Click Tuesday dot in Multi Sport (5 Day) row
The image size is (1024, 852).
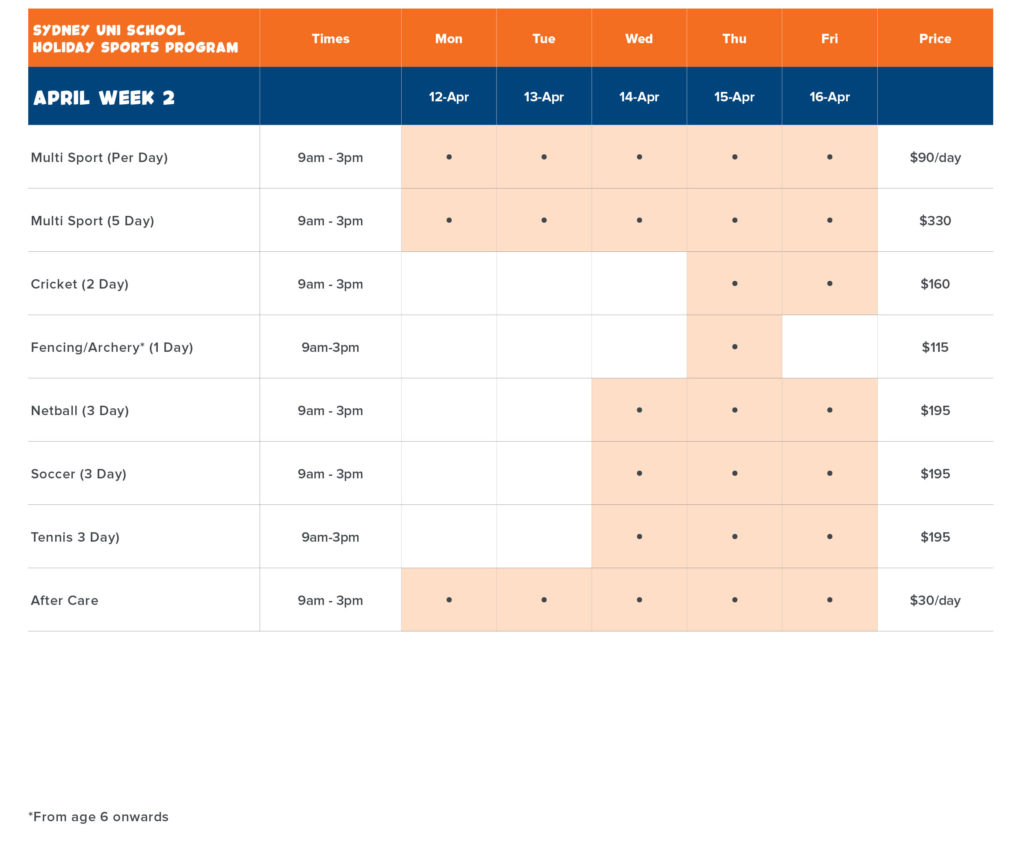[x=544, y=220]
